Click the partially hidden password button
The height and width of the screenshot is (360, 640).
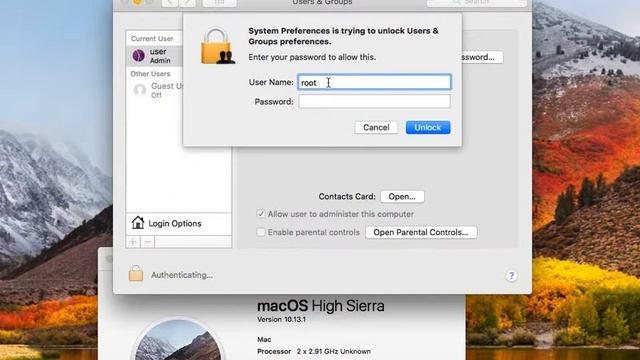pyautogui.click(x=482, y=57)
